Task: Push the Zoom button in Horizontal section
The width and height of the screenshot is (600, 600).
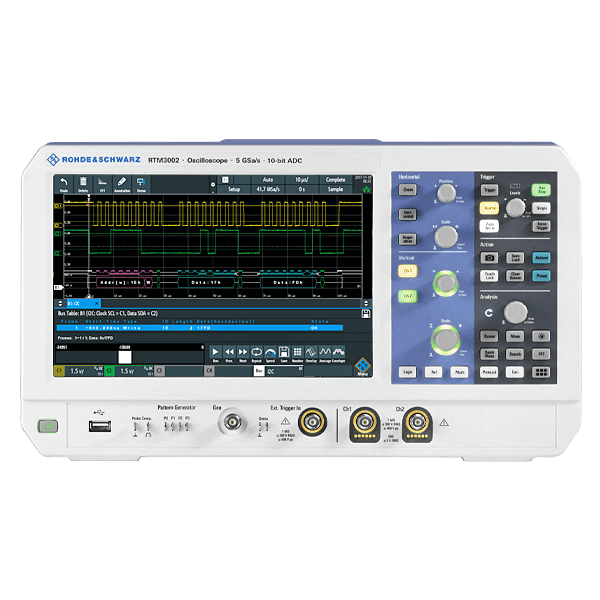Action: pos(408,190)
